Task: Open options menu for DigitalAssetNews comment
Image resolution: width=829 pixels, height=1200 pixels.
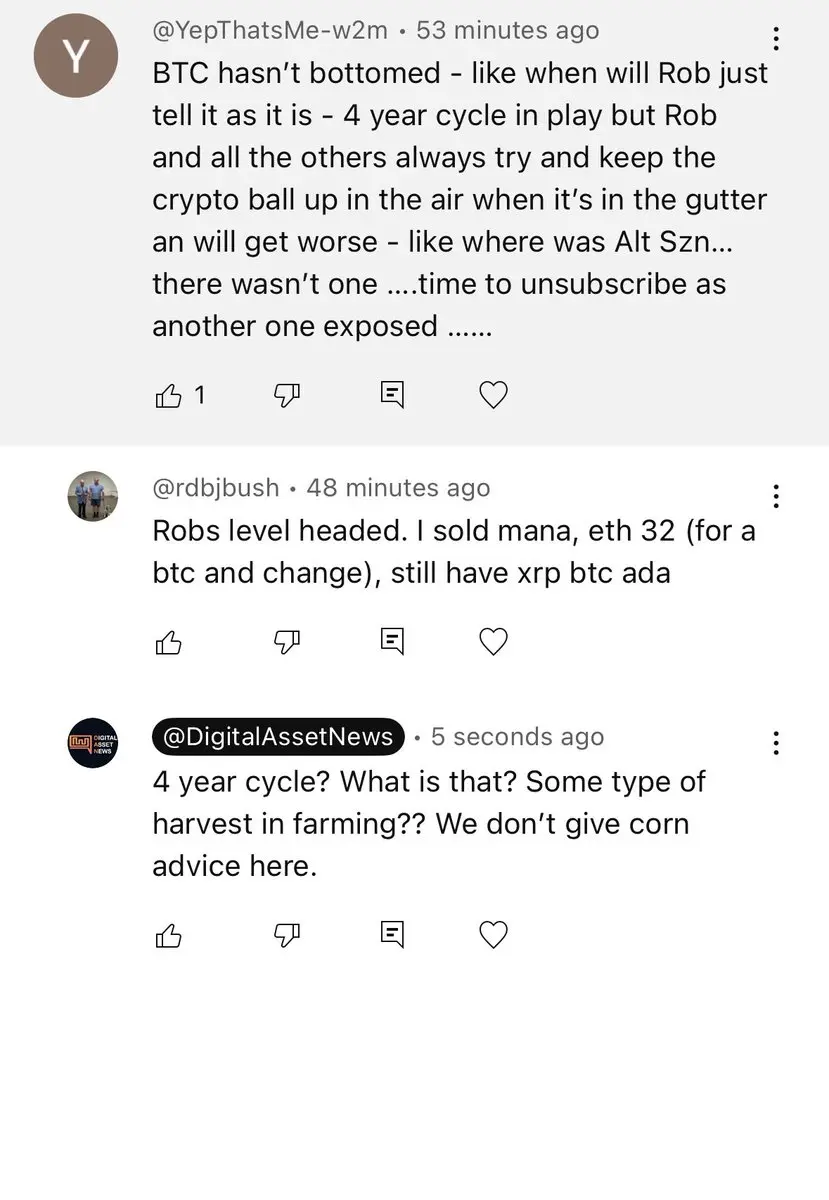Action: (x=776, y=743)
